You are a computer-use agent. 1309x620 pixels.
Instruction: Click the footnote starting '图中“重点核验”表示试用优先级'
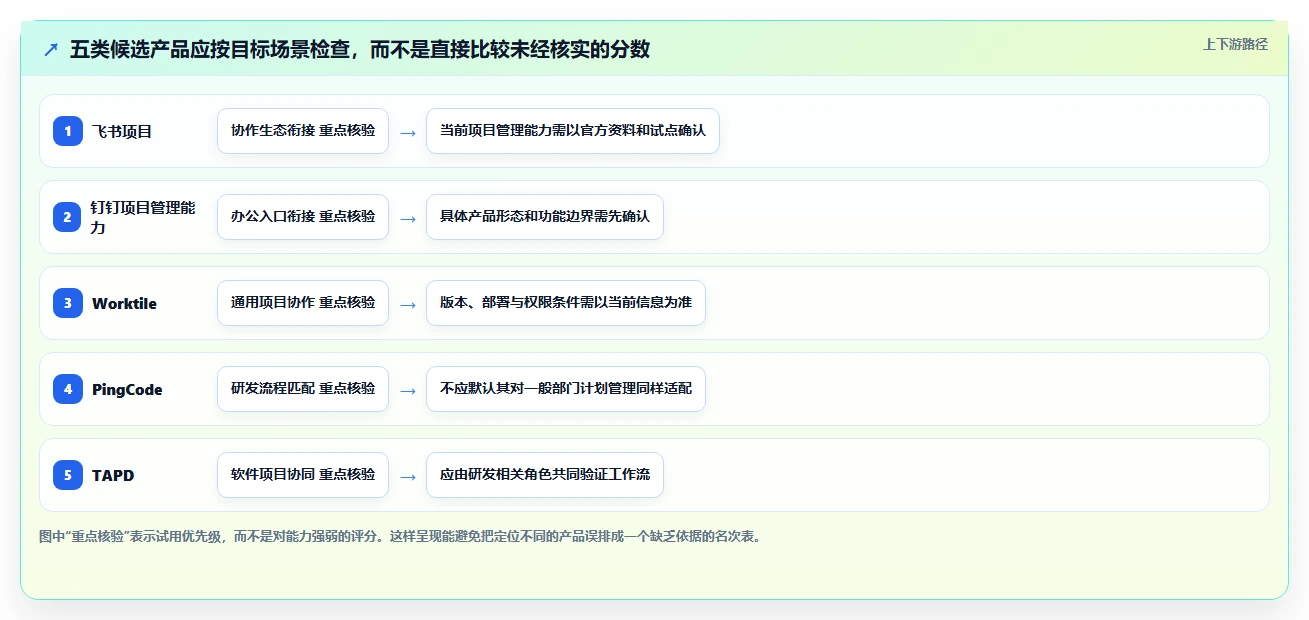(402, 536)
